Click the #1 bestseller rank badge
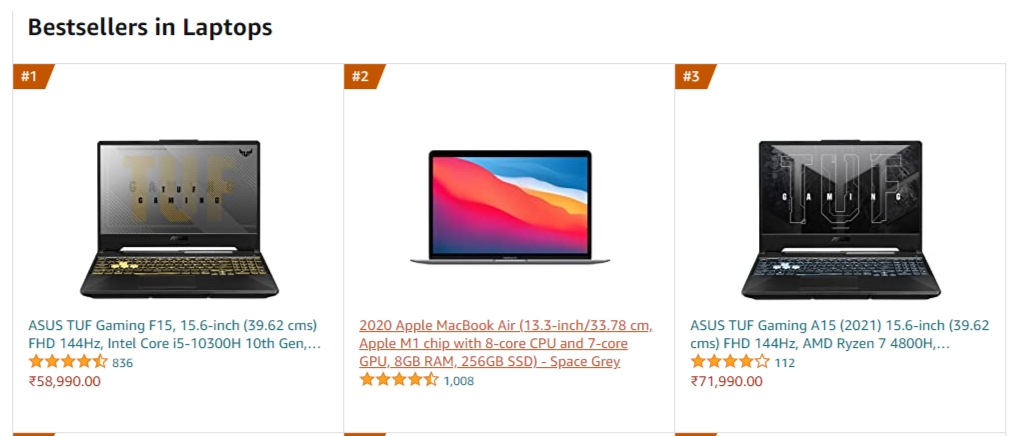 coord(32,77)
